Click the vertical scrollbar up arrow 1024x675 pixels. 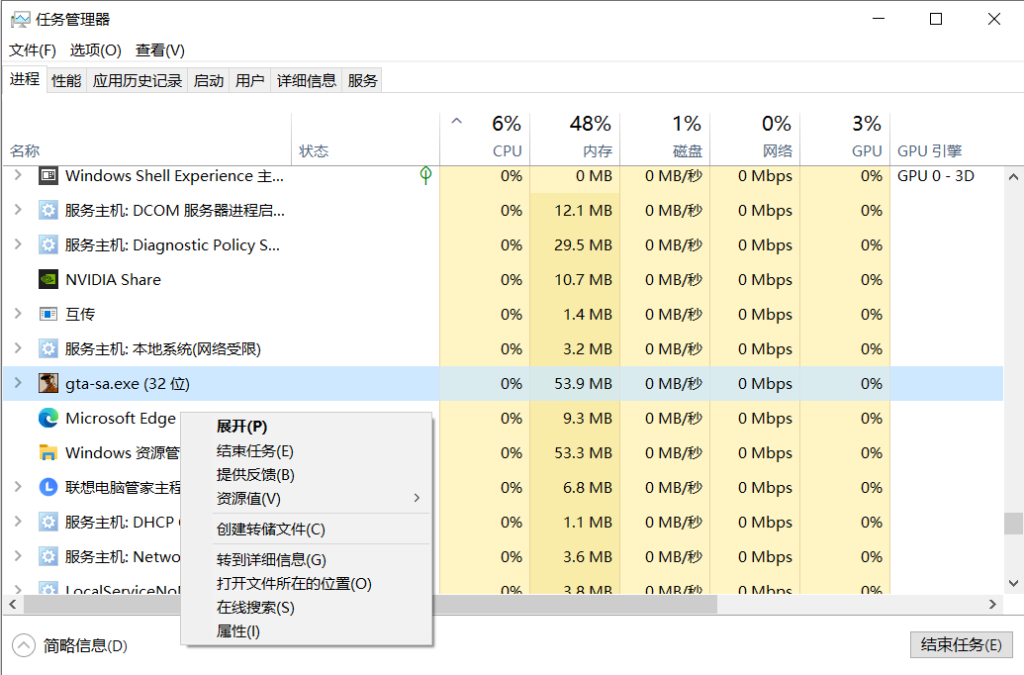coord(1013,175)
